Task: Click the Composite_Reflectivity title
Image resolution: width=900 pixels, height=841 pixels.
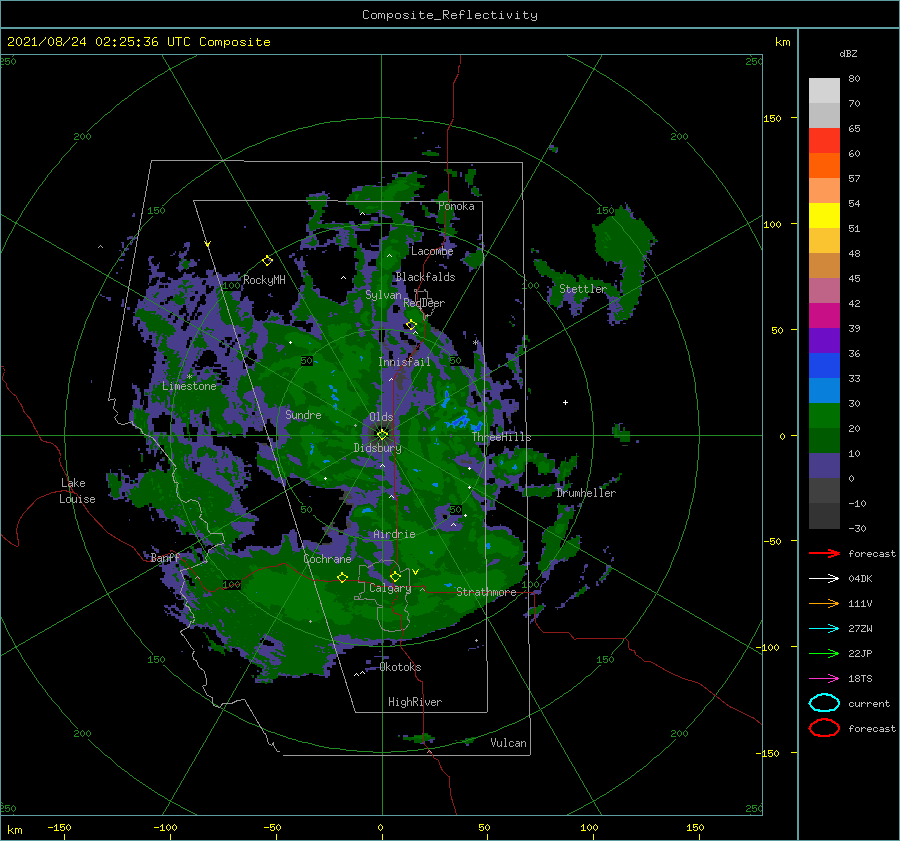Action: [450, 15]
